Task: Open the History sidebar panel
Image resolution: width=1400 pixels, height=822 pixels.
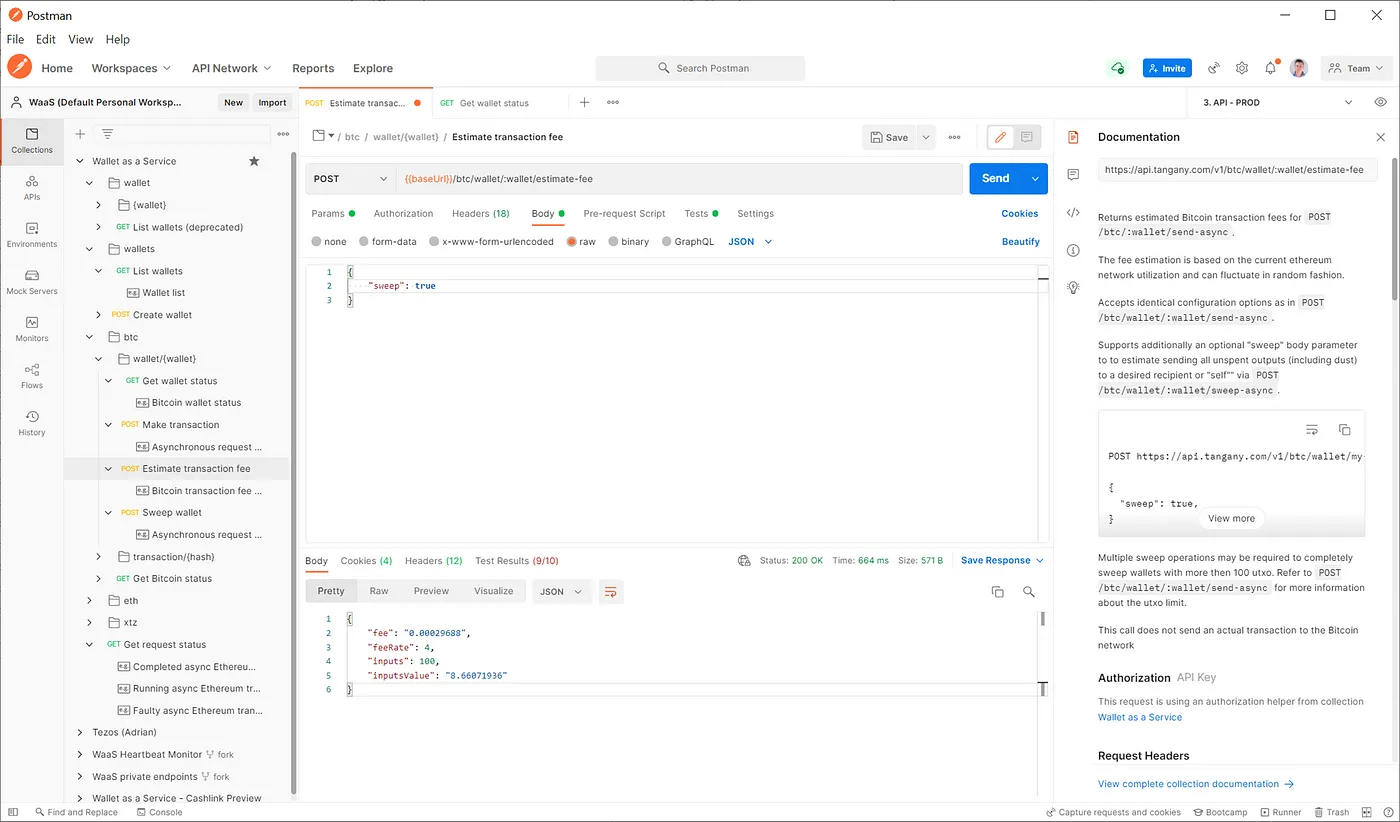Action: coord(32,423)
